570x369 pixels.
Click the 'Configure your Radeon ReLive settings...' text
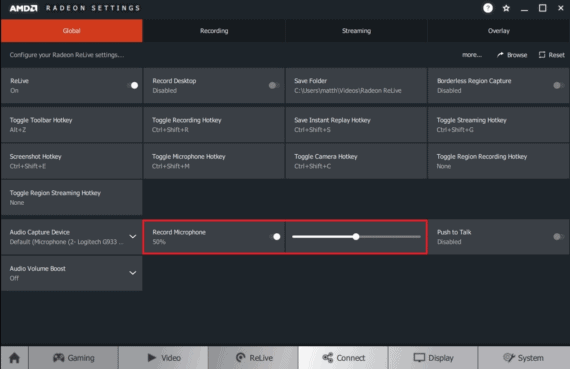point(67,55)
